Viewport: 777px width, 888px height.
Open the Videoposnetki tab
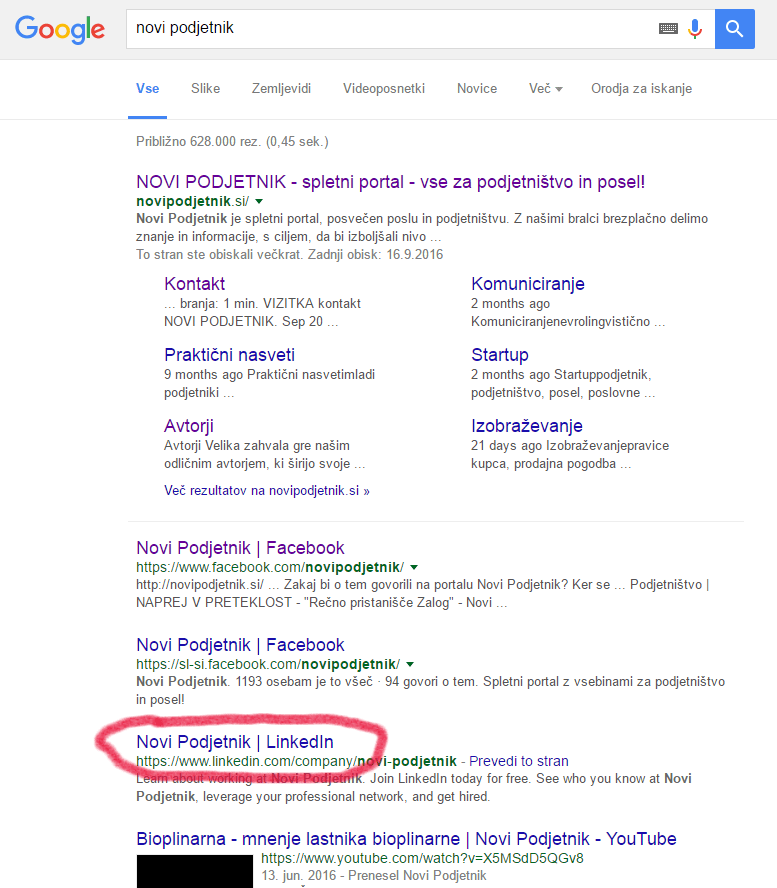coord(384,88)
